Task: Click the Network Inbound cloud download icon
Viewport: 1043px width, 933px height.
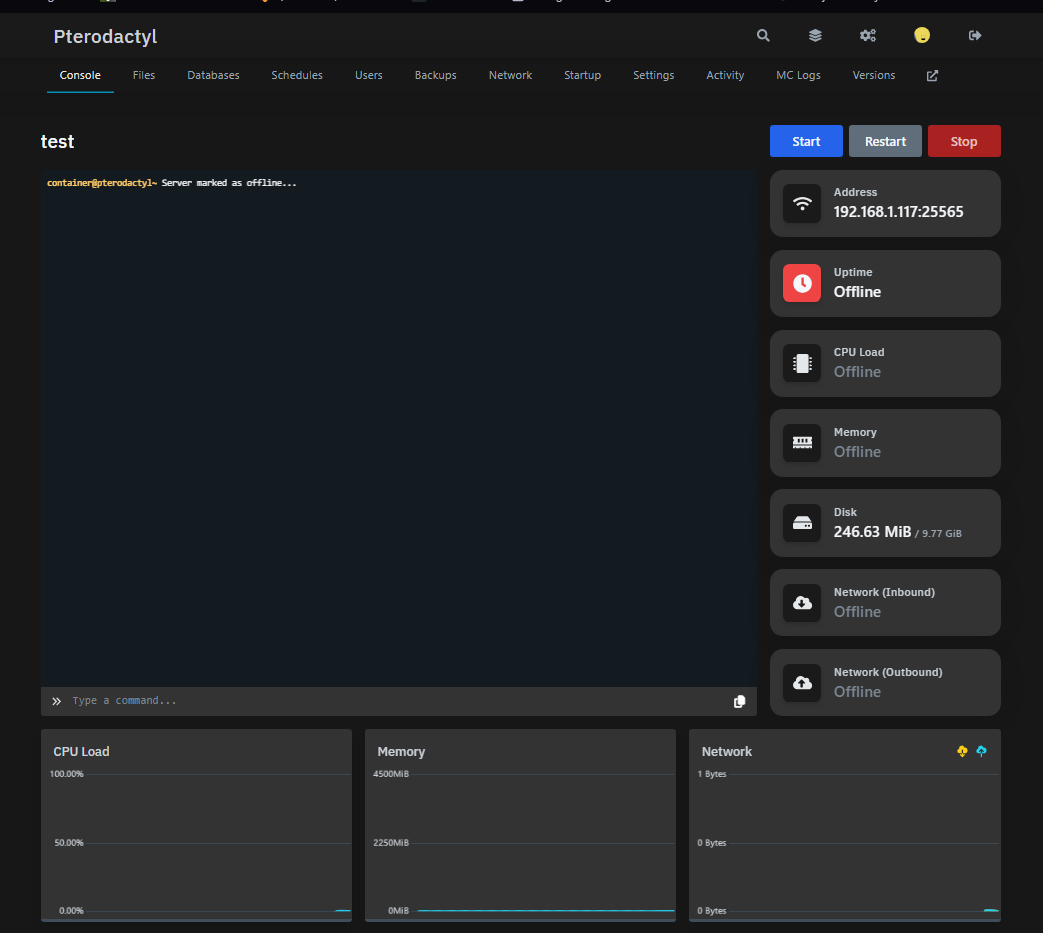Action: [x=802, y=603]
